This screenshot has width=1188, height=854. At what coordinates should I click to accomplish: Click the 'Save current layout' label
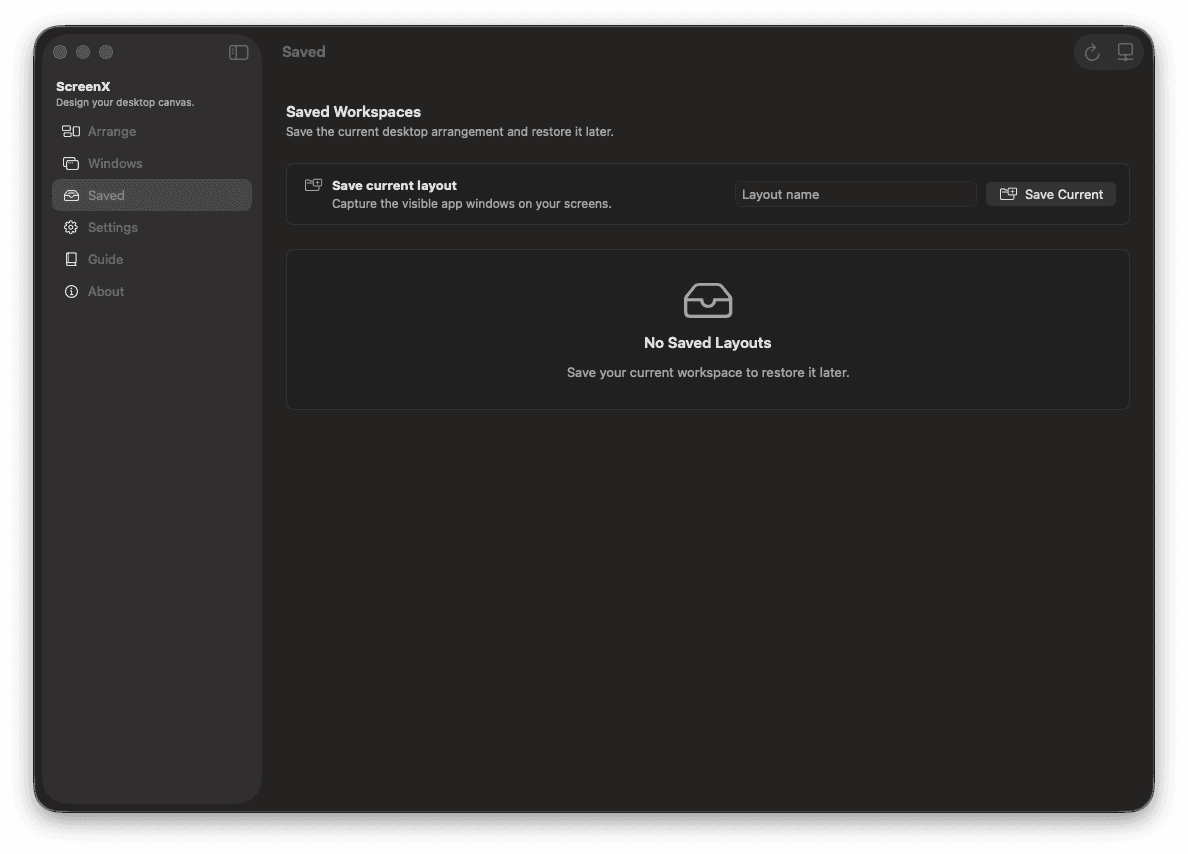click(394, 185)
